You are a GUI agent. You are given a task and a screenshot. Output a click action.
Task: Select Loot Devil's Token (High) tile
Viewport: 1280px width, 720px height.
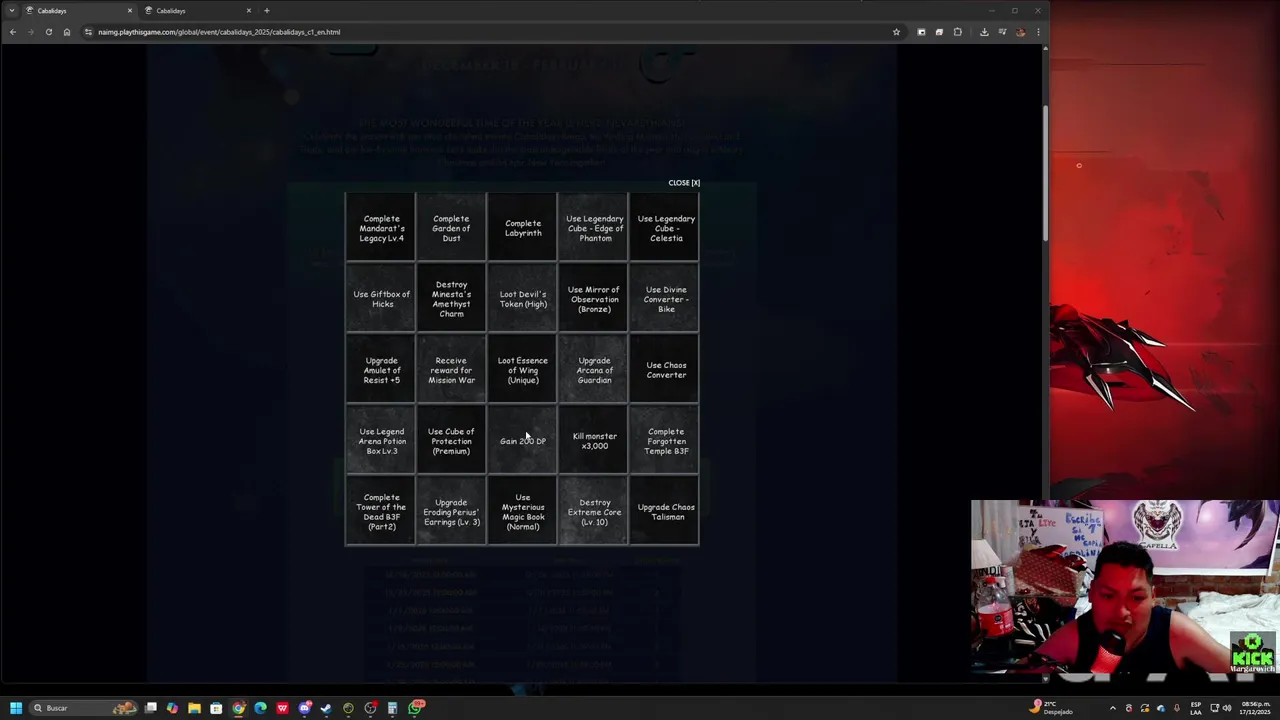(522, 299)
